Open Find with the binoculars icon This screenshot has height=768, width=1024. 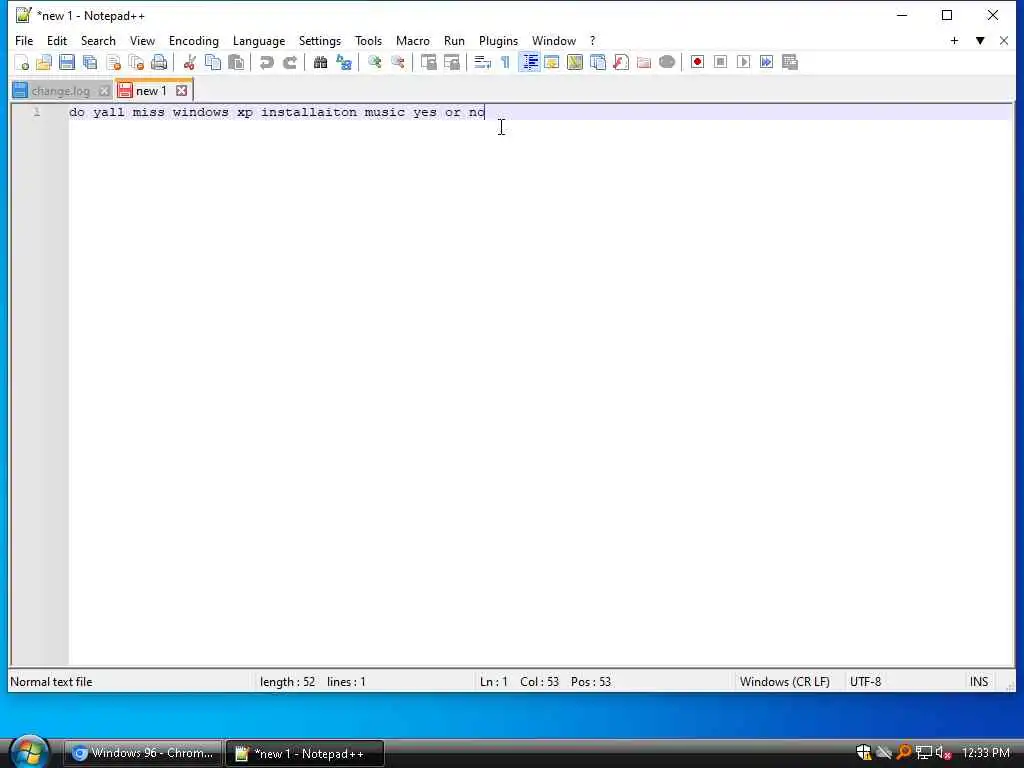pyautogui.click(x=321, y=62)
